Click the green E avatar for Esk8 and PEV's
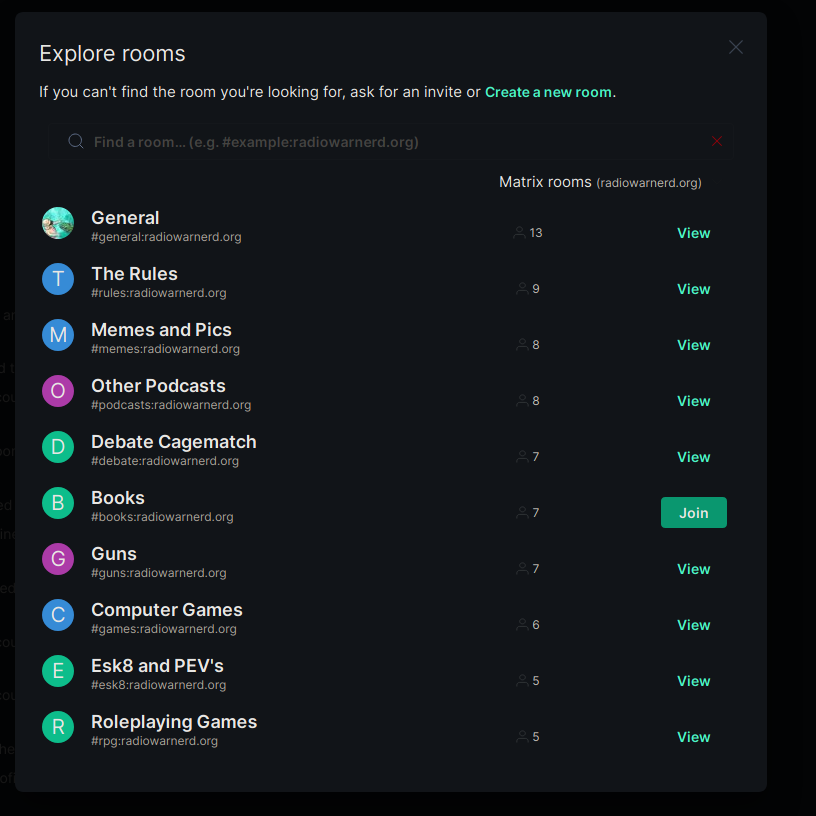 58,671
